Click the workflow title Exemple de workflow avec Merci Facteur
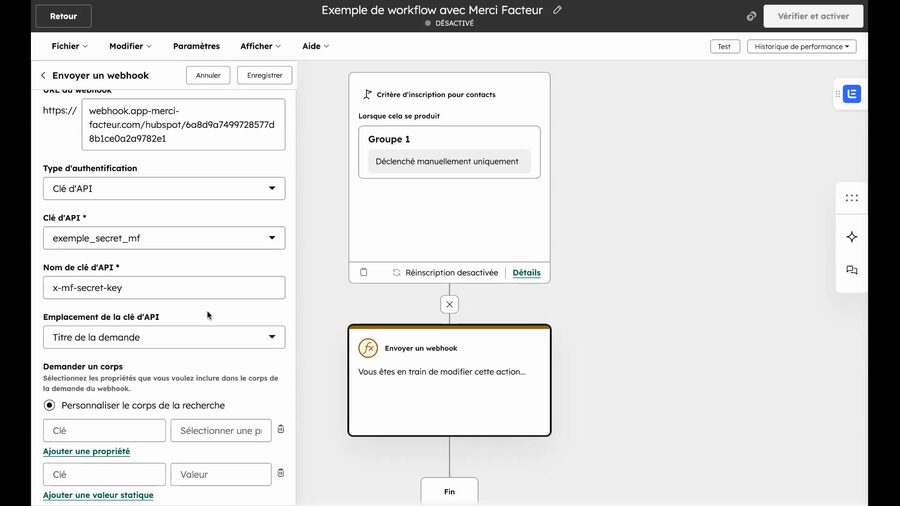 [432, 10]
